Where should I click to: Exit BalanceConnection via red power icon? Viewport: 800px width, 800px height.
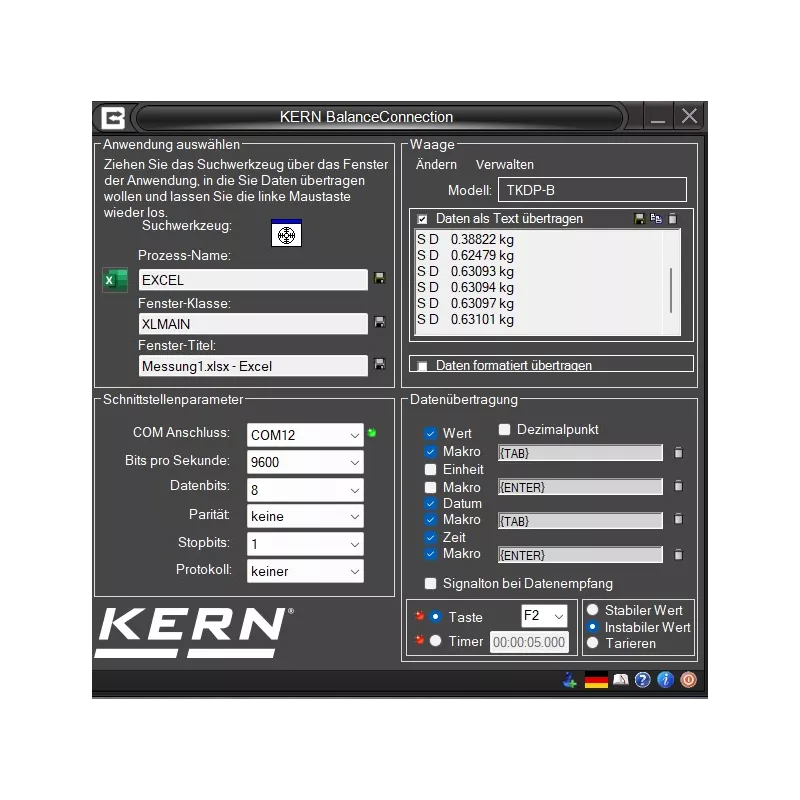688,680
